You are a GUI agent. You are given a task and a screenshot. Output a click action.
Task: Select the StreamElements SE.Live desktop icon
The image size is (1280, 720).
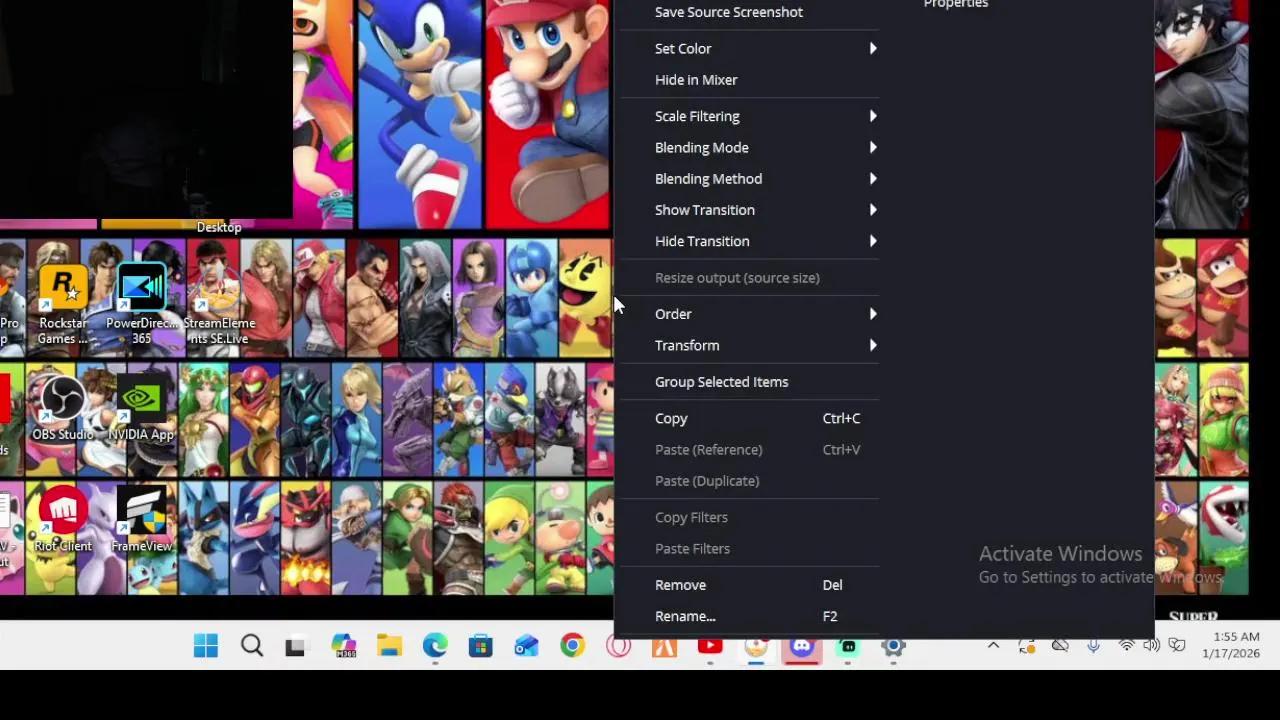219,304
